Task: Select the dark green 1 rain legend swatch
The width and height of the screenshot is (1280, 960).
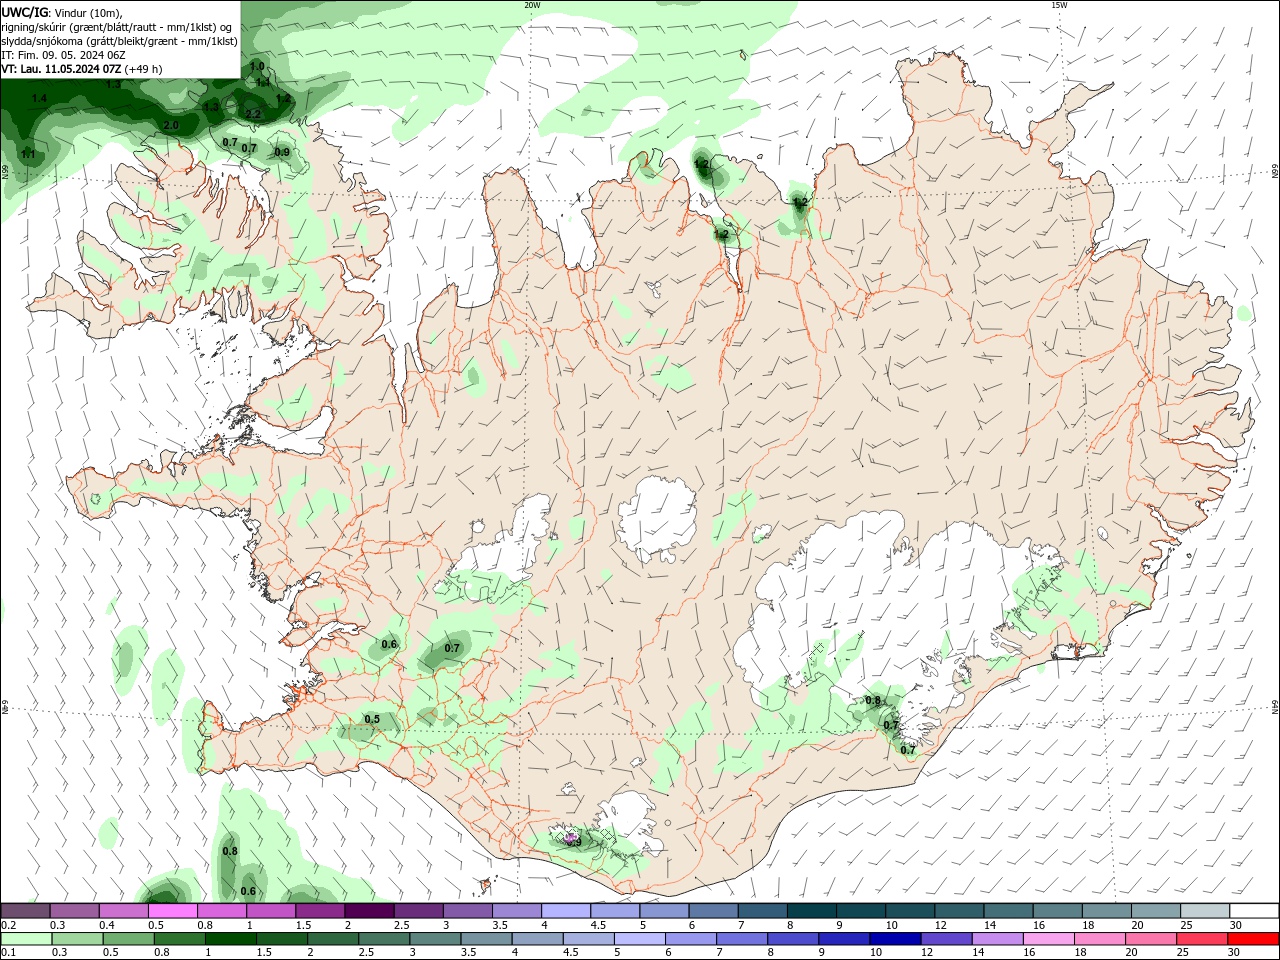Action: tap(231, 939)
